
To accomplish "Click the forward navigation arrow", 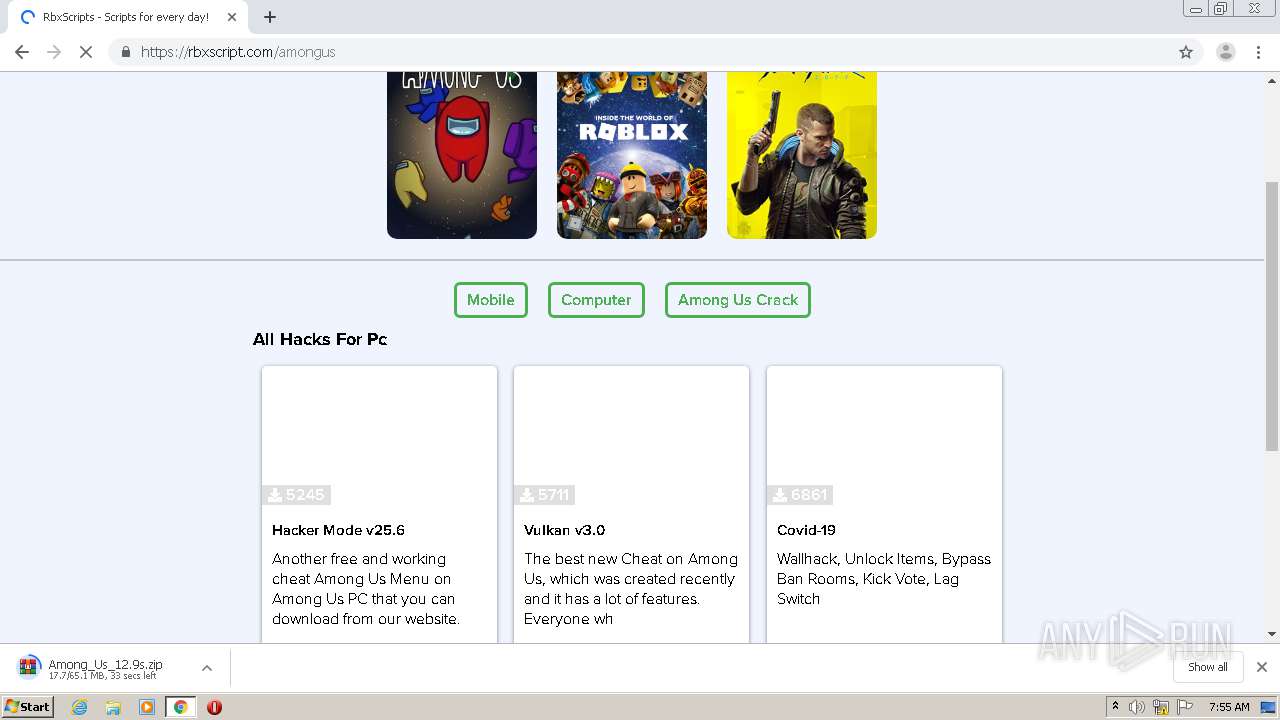I will [54, 52].
